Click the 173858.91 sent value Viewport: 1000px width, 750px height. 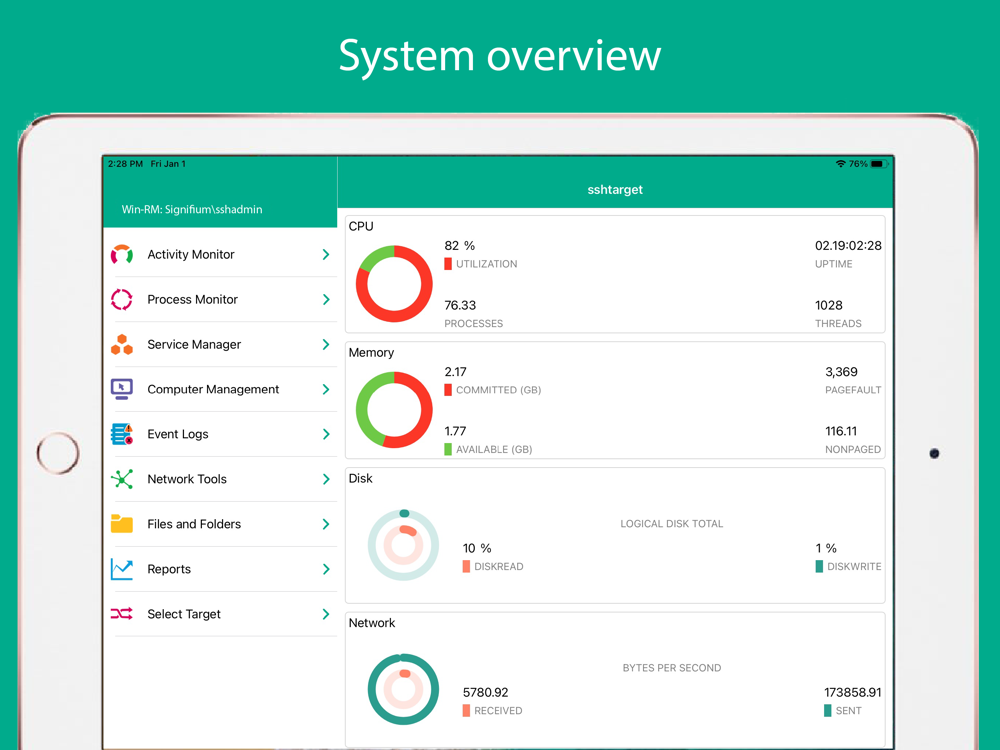pyautogui.click(x=853, y=693)
